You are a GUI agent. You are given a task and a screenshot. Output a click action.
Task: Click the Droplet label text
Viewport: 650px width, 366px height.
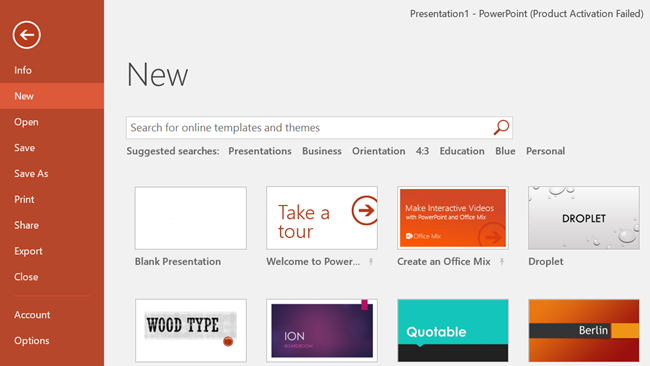[x=546, y=262]
